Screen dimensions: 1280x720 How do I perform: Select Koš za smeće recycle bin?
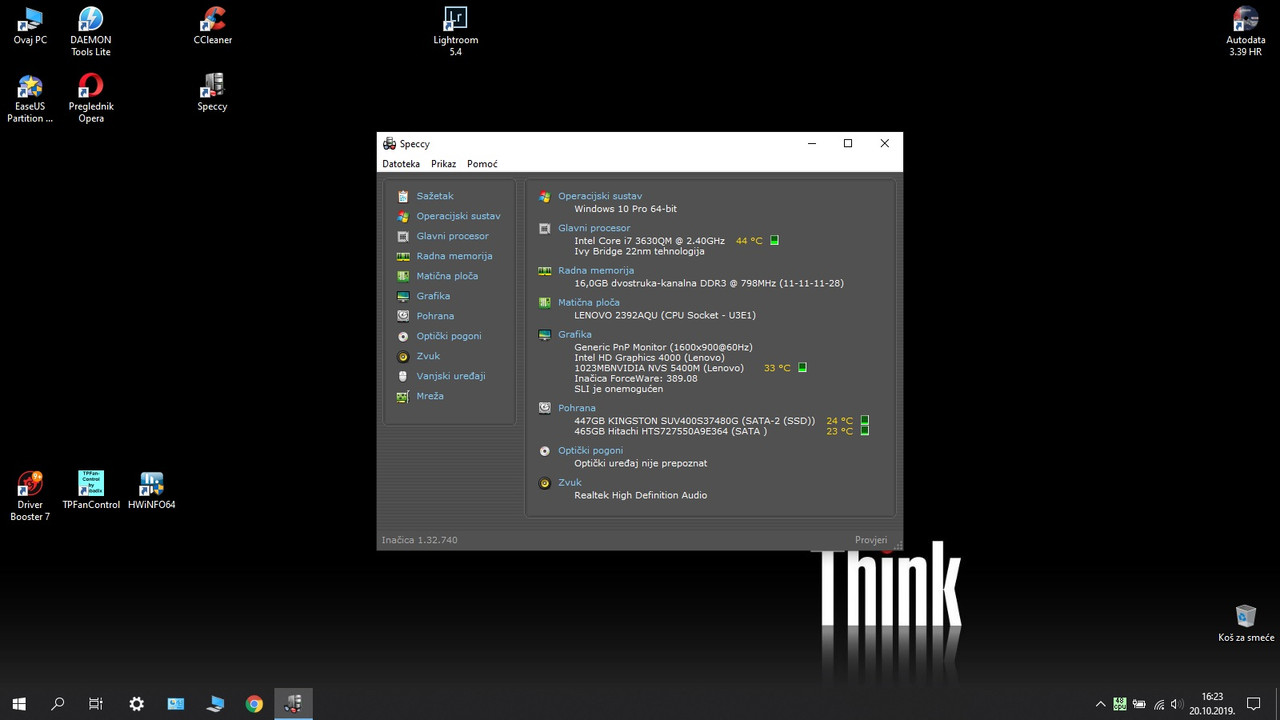1246,623
